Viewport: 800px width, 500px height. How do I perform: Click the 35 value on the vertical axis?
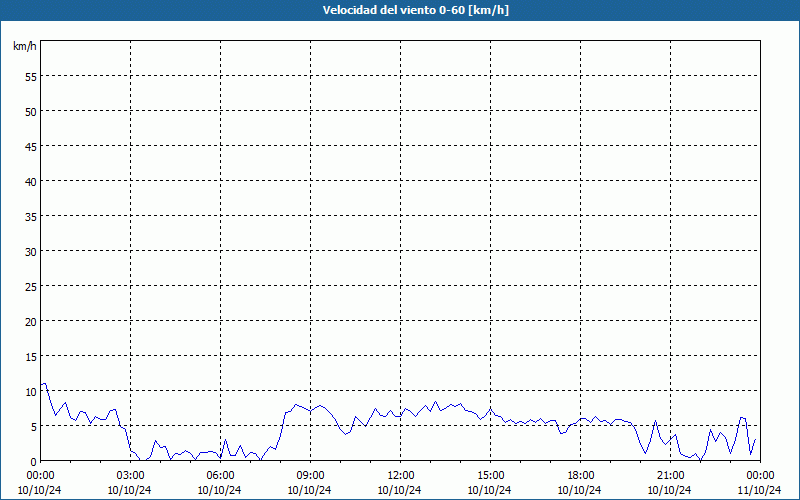(31, 216)
